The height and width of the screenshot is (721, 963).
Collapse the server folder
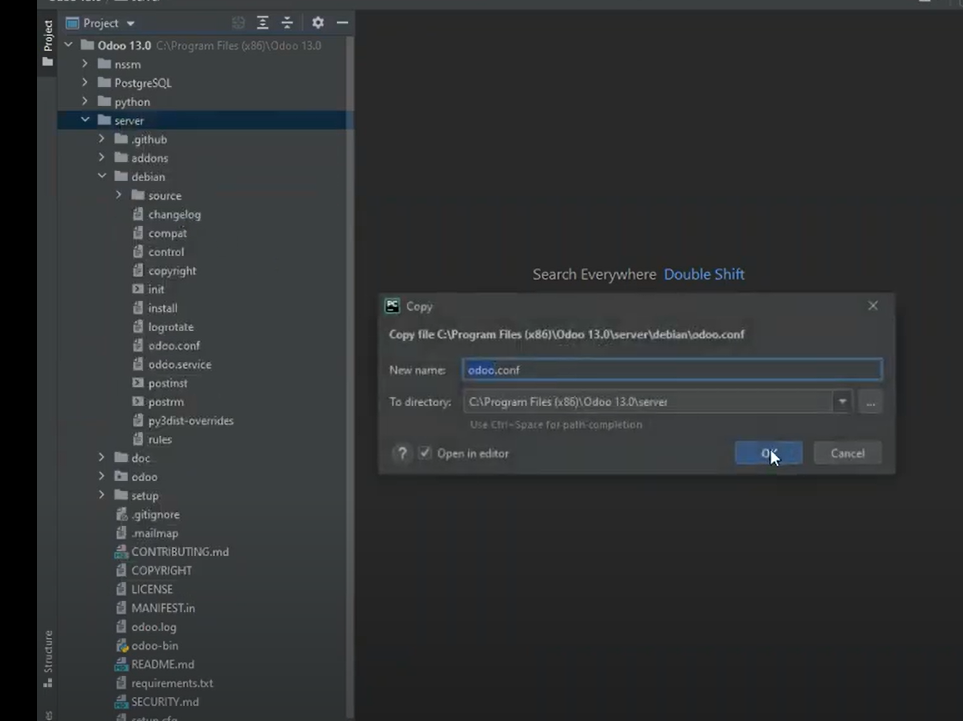(x=85, y=120)
